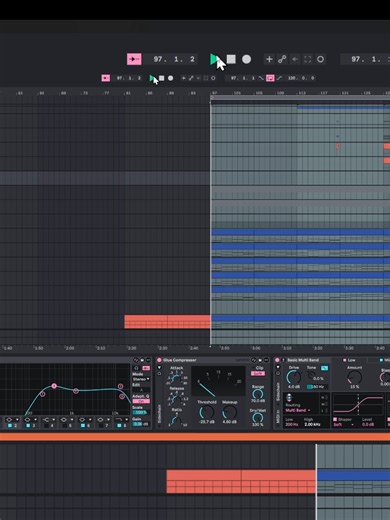Screen dimensions: 390x520
Task: Click the EQ Eight Scale 100% slider
Action: coord(141,412)
